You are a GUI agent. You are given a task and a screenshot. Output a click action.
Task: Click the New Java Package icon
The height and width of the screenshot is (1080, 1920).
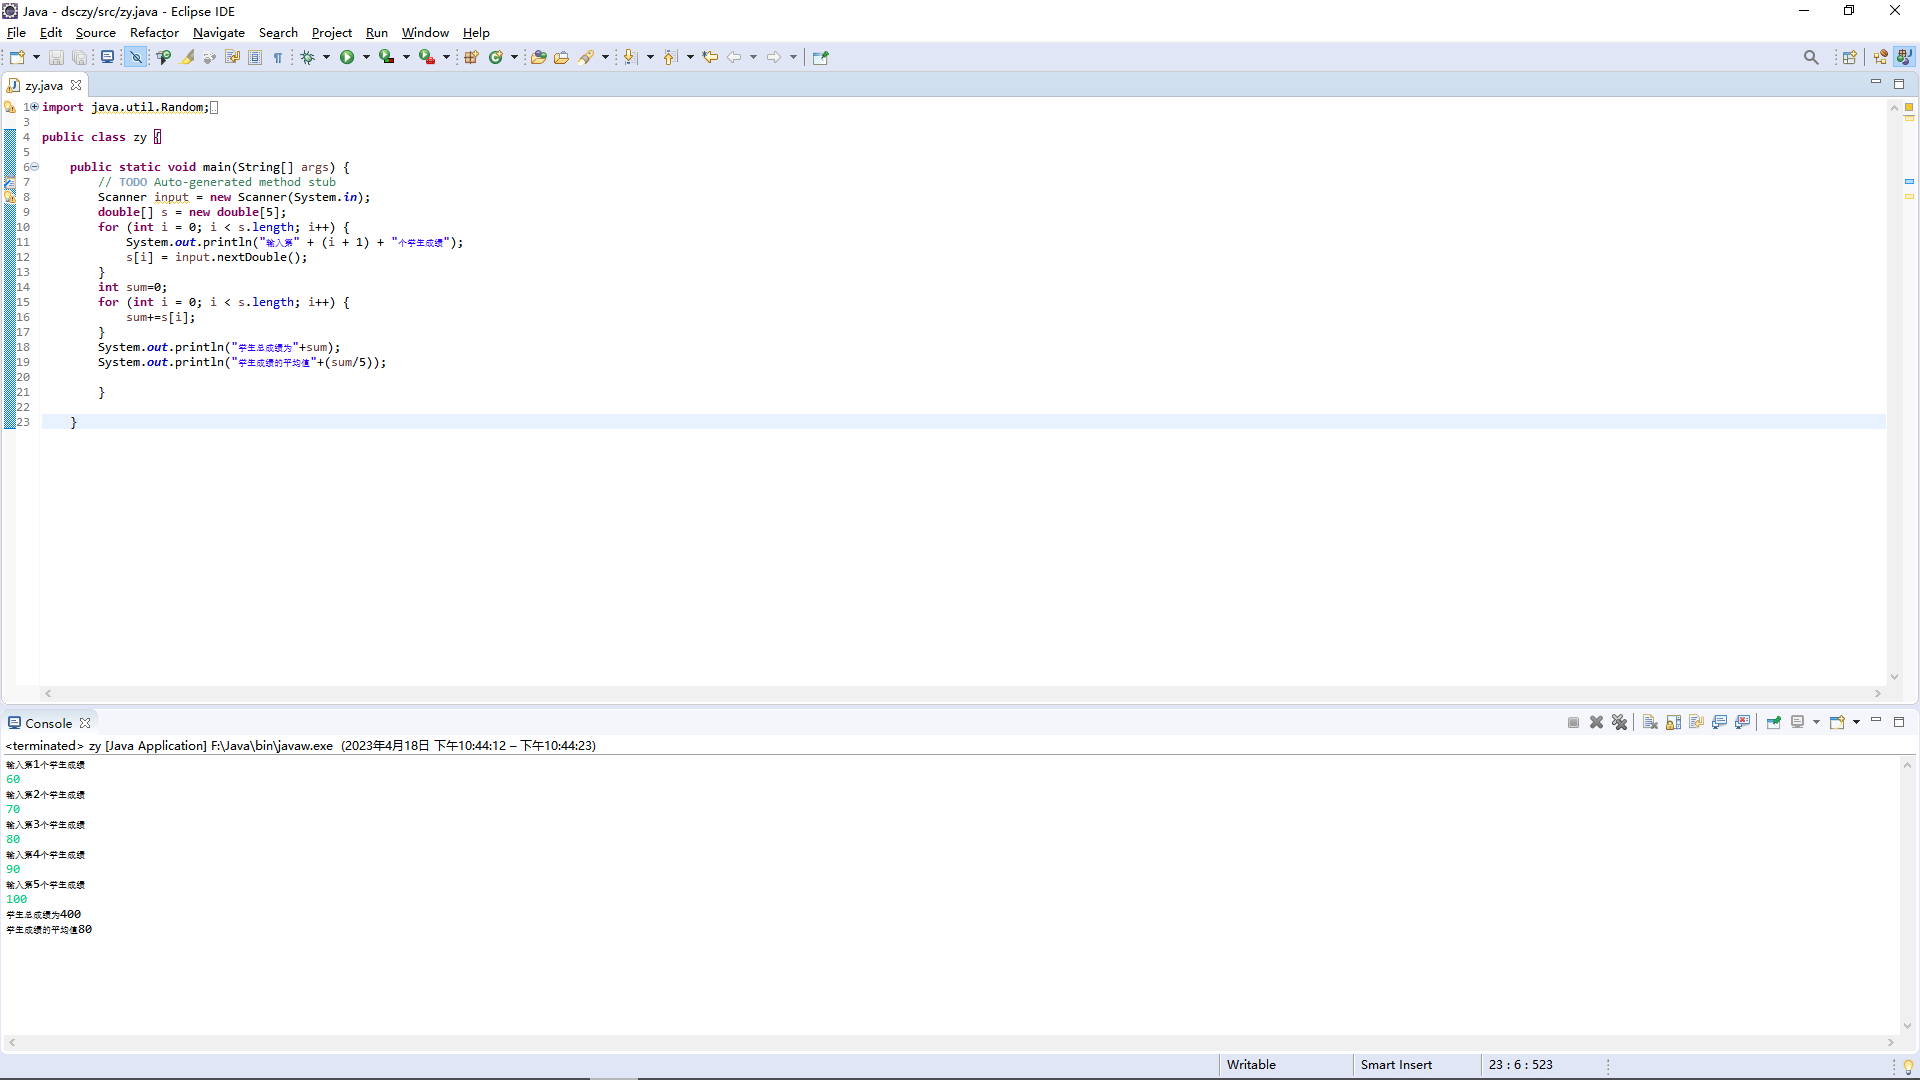click(x=471, y=57)
